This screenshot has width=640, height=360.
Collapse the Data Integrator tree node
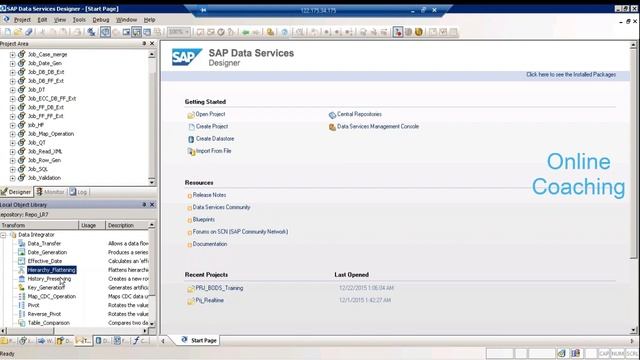3,235
